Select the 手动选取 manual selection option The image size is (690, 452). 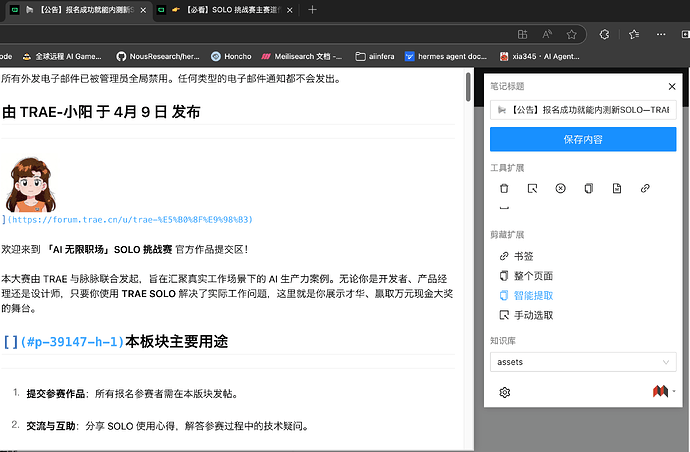tap(526, 315)
